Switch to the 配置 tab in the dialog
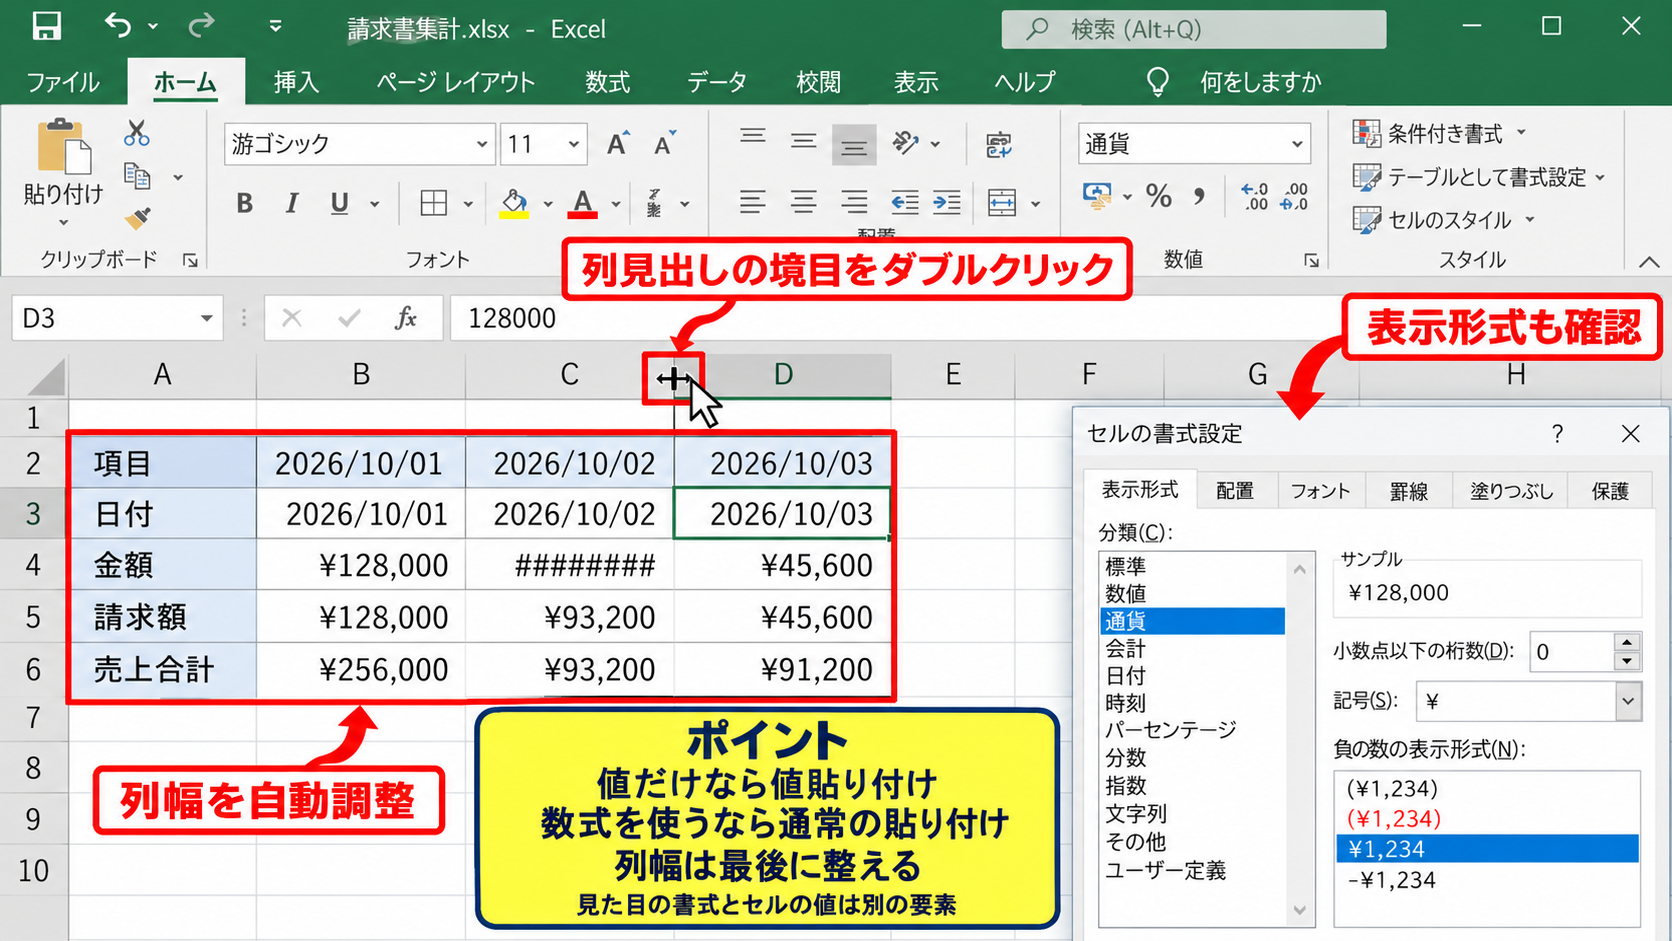The width and height of the screenshot is (1672, 941). pyautogui.click(x=1235, y=491)
